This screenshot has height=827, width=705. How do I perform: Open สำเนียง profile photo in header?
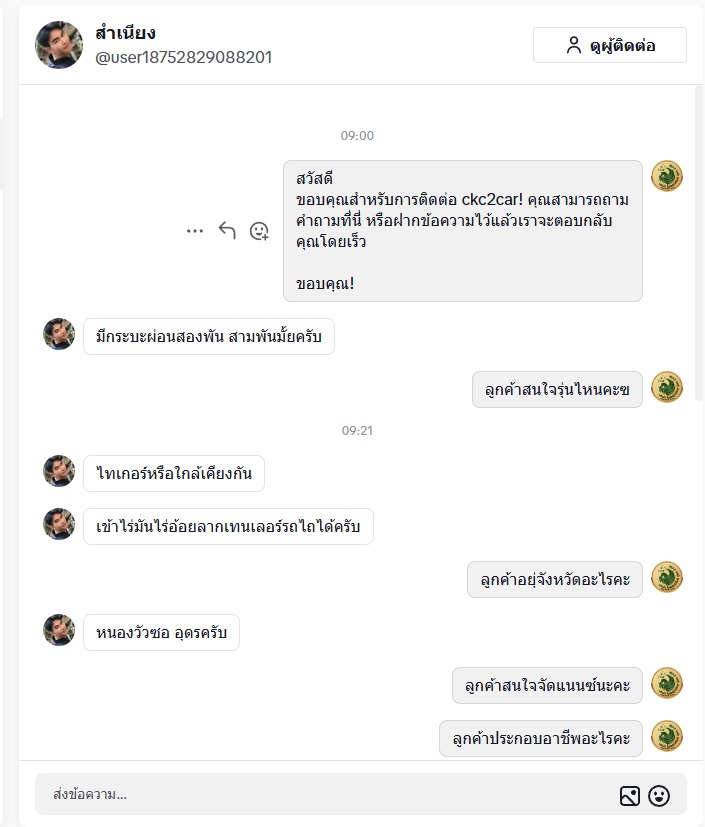click(59, 44)
